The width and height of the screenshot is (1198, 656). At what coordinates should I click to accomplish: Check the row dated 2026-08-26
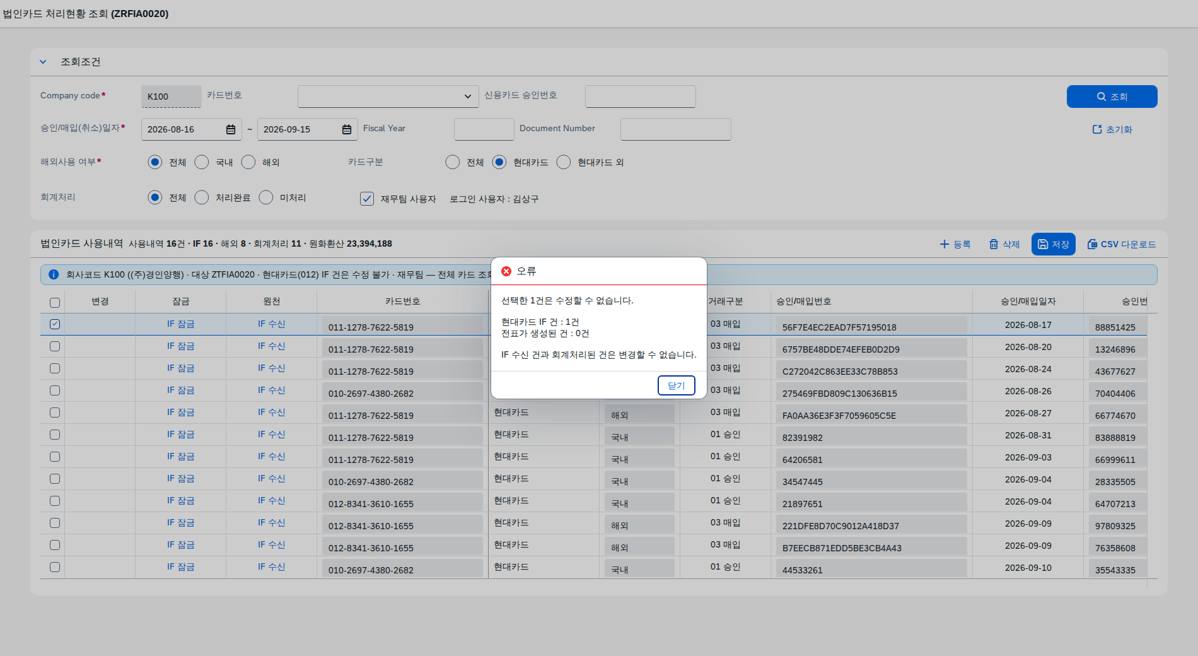[x=55, y=390]
